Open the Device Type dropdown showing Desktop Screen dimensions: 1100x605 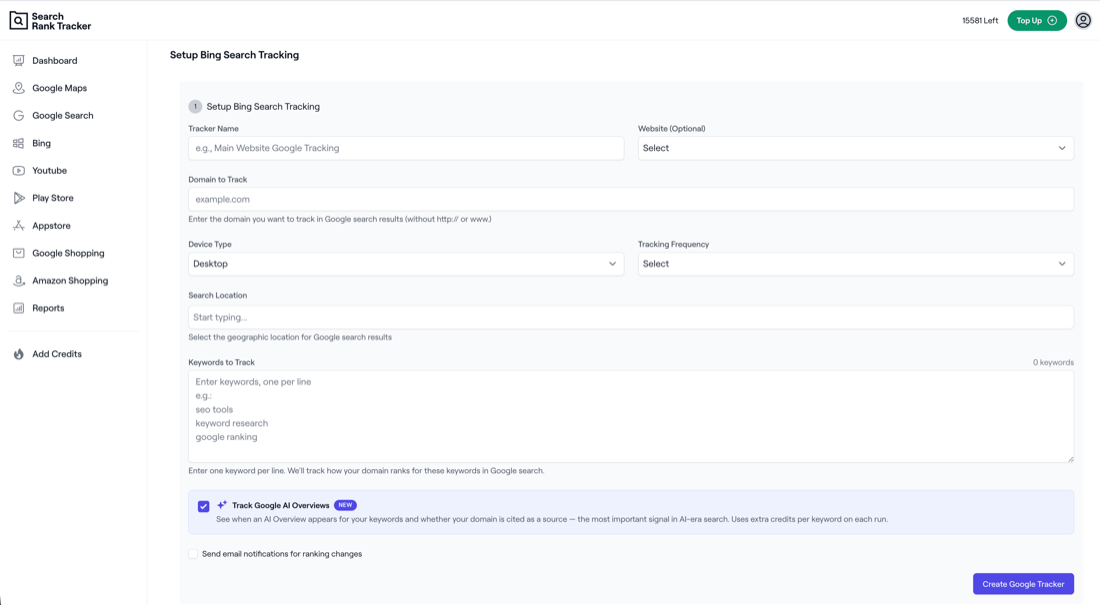tap(405, 264)
